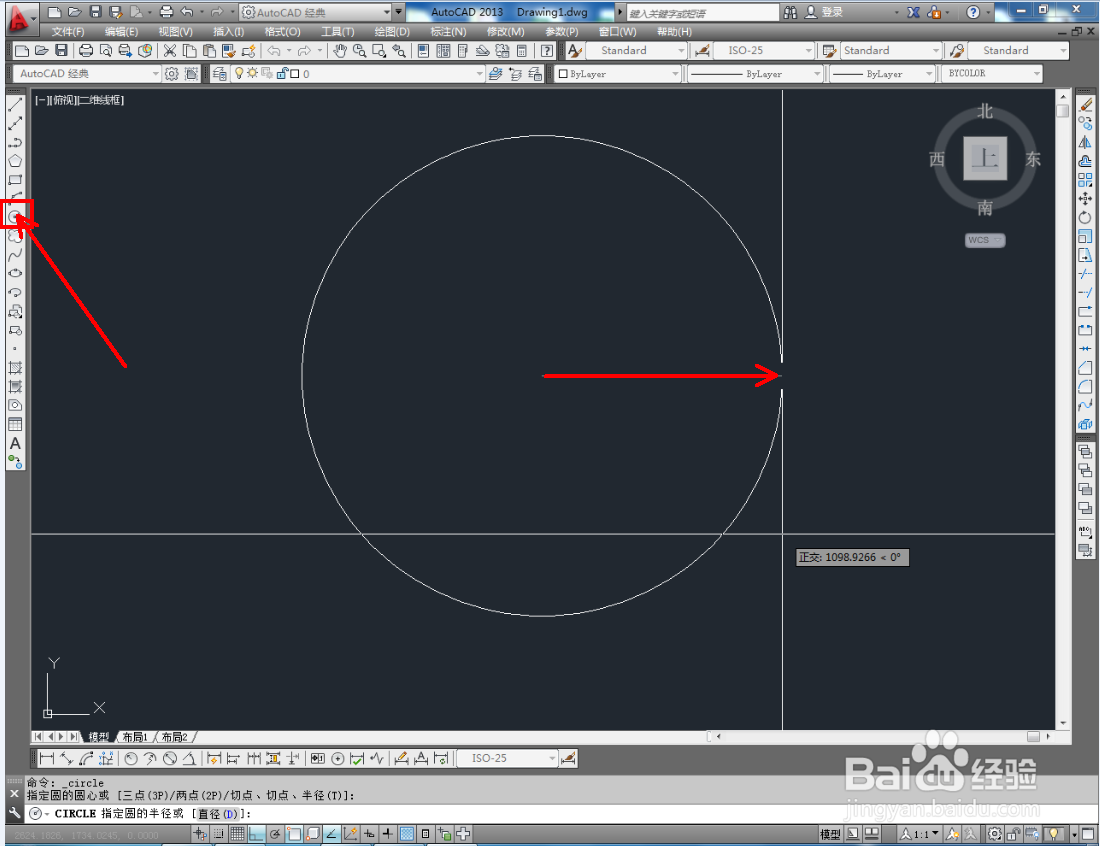Open the Table tool
1100x846 pixels.
pyautogui.click(x=15, y=424)
